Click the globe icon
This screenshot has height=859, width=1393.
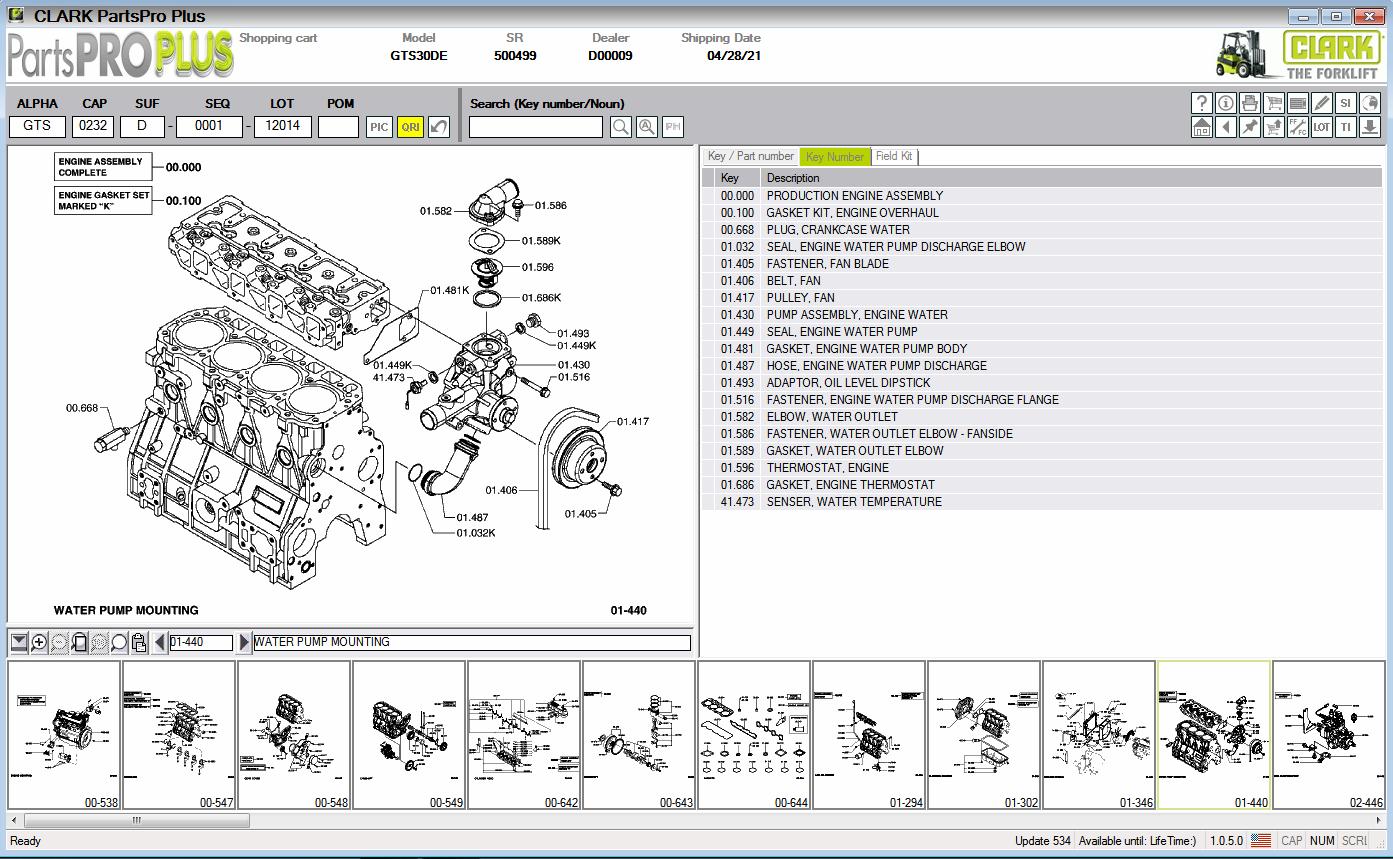pos(1370,103)
